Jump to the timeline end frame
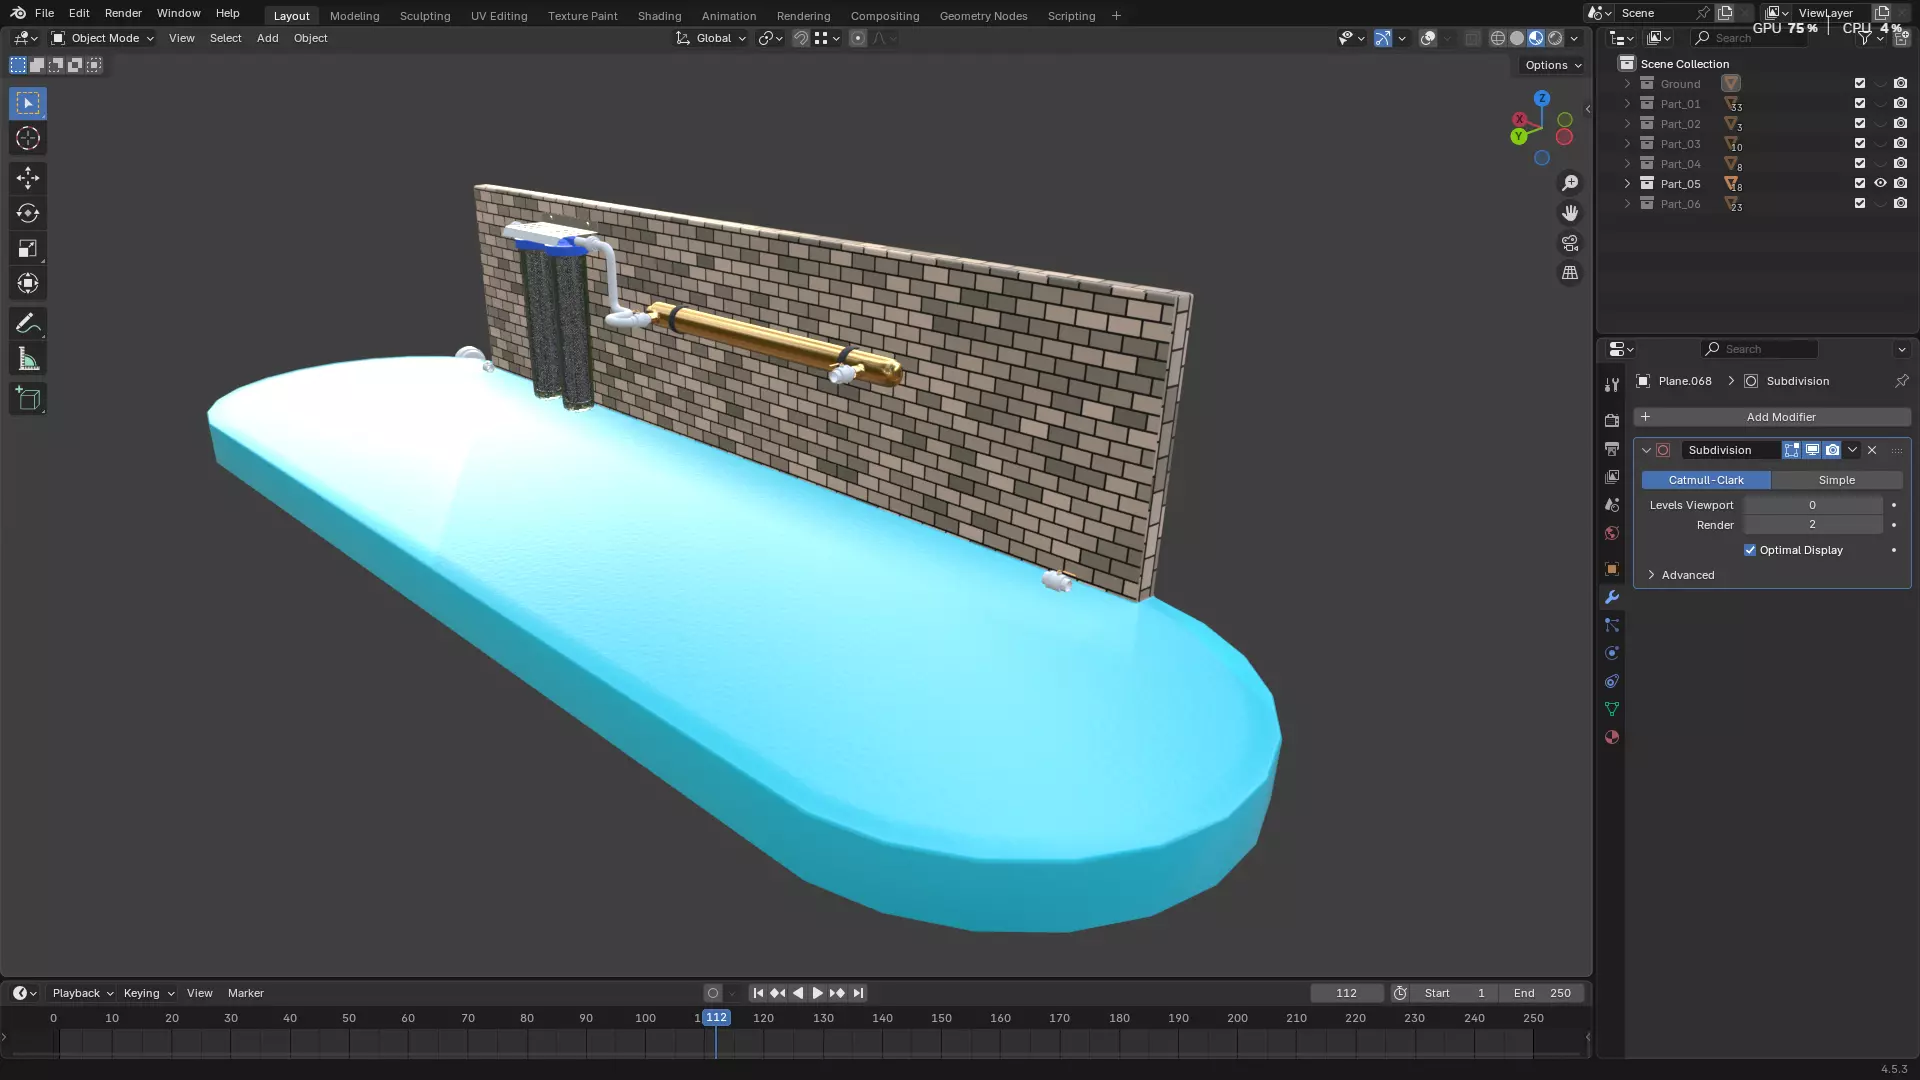 858,993
